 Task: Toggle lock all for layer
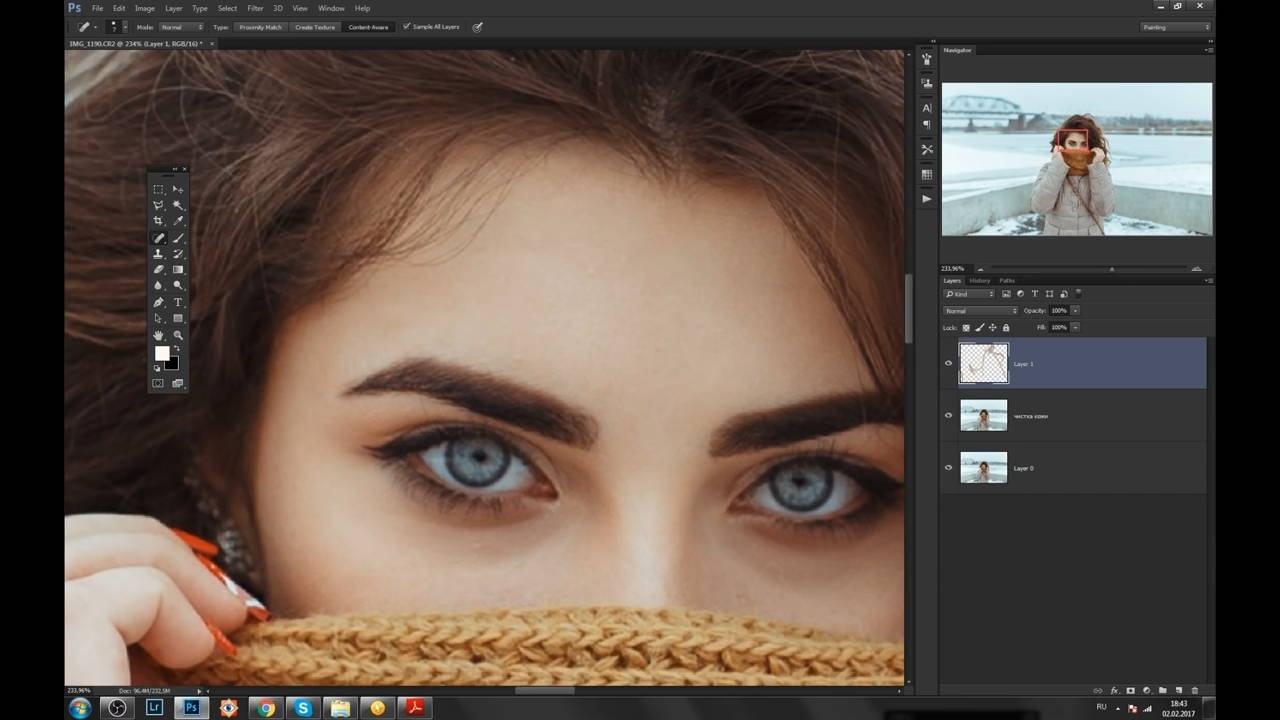coord(1006,327)
